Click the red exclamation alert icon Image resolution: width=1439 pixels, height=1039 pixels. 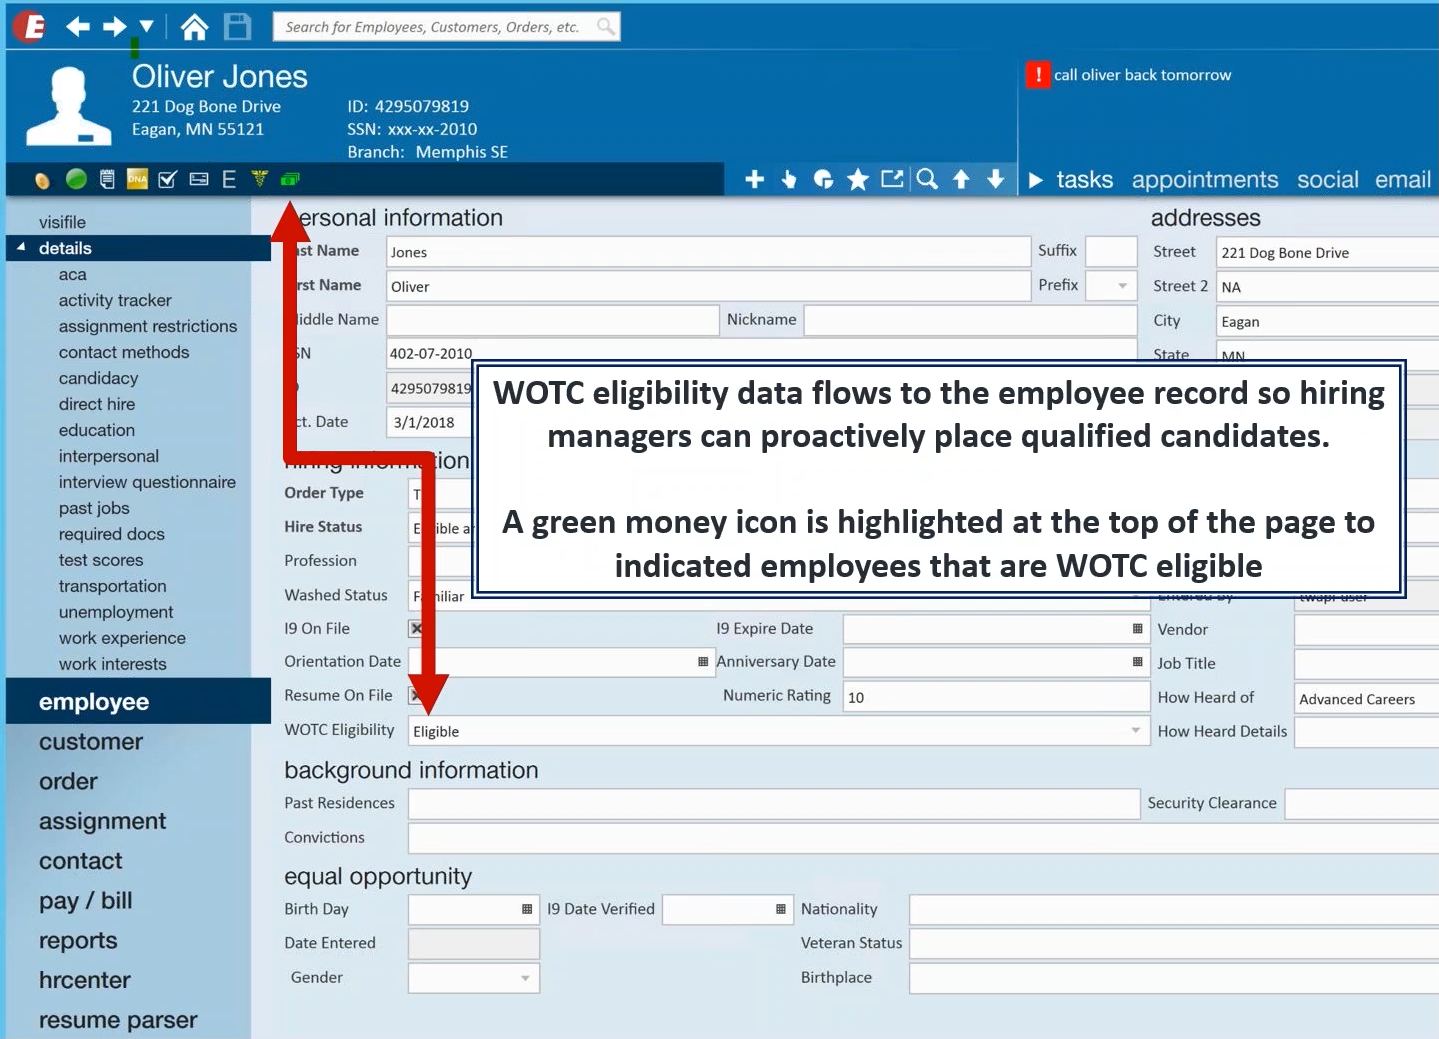pyautogui.click(x=1038, y=75)
